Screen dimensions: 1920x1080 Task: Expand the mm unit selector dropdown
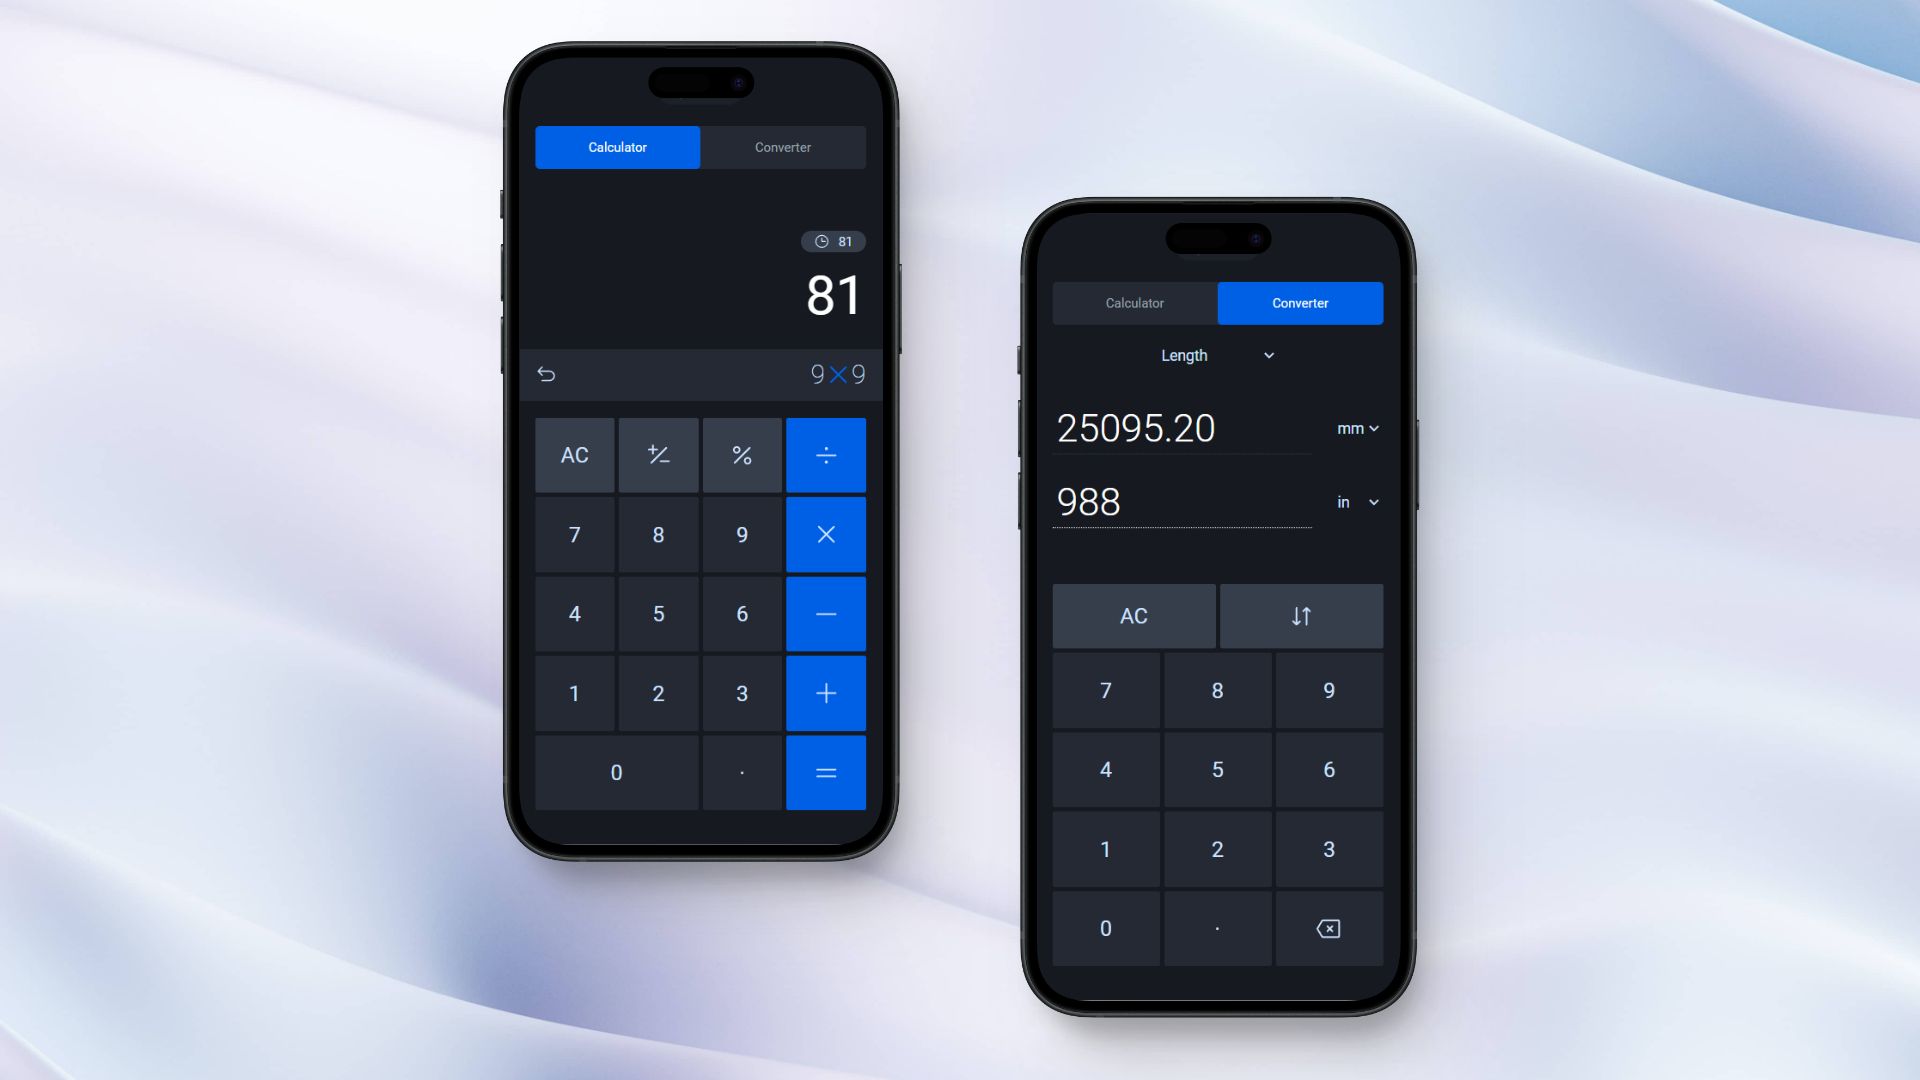point(1357,427)
